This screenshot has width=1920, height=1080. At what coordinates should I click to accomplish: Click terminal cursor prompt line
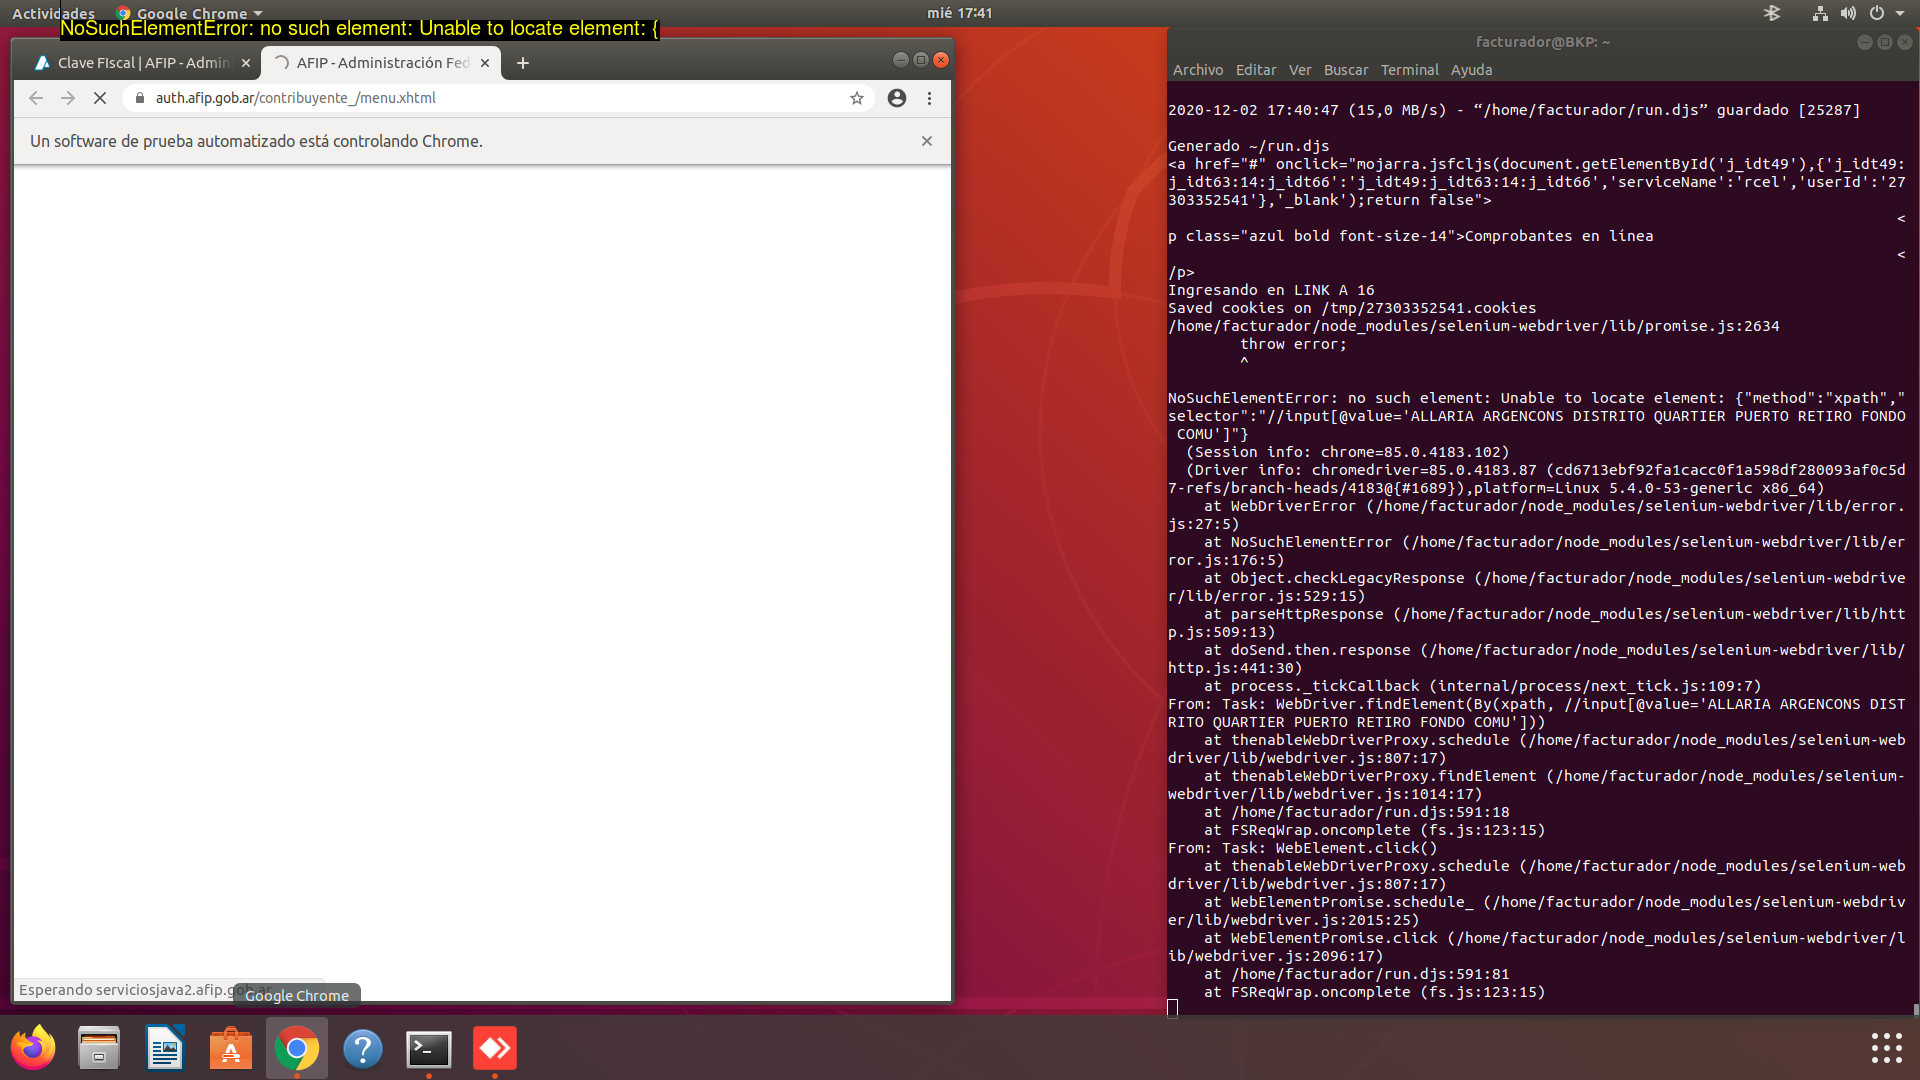(x=1173, y=1008)
